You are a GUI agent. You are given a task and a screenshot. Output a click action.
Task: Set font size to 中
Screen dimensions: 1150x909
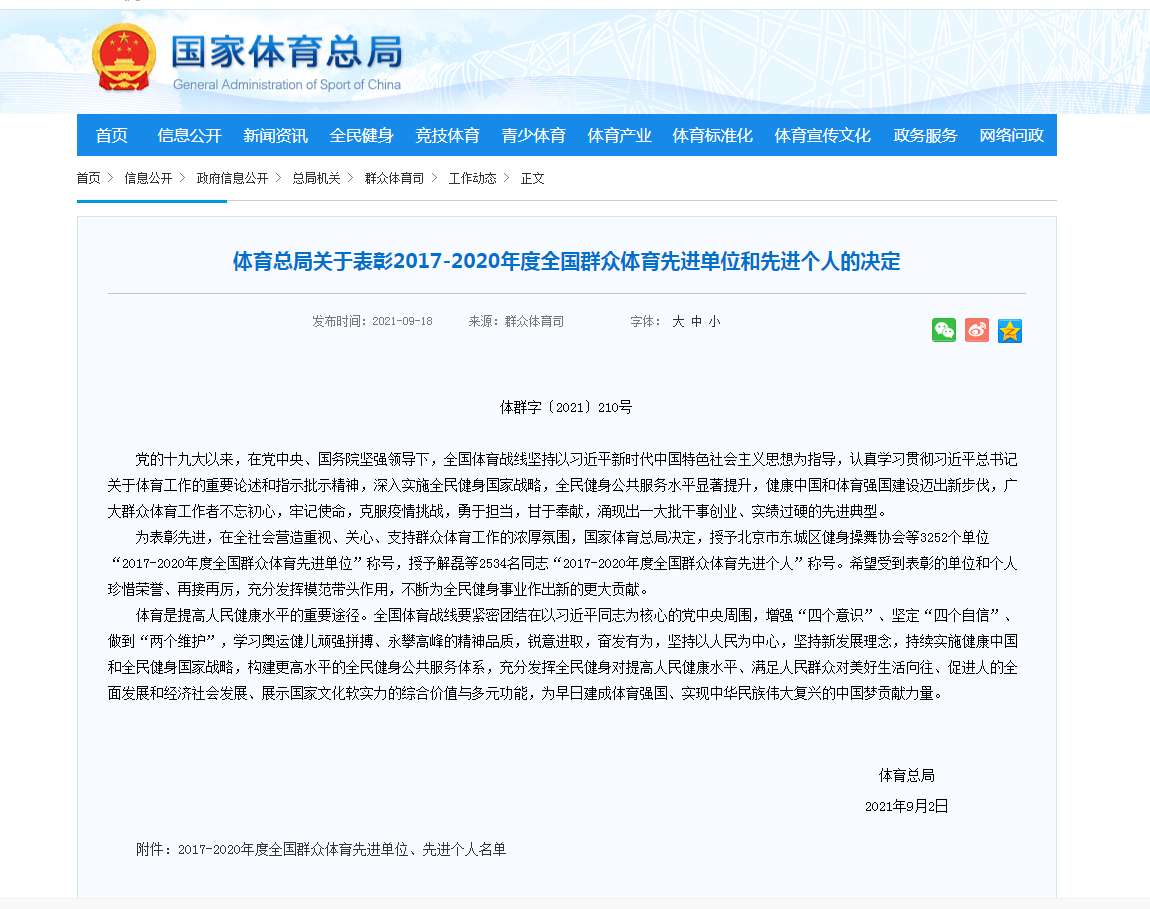(x=697, y=321)
